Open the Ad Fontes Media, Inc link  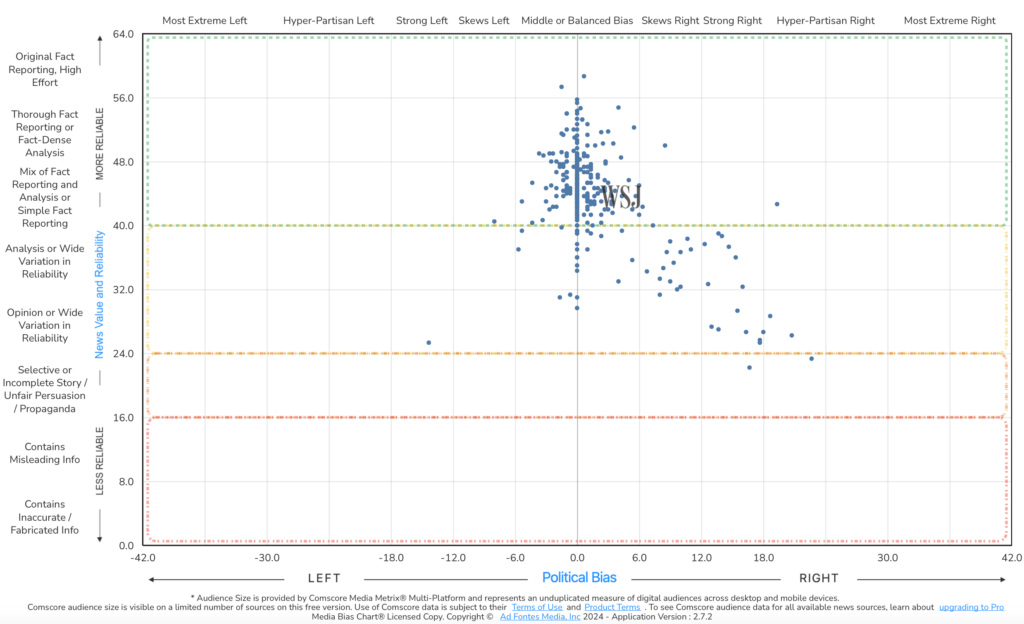[540, 617]
